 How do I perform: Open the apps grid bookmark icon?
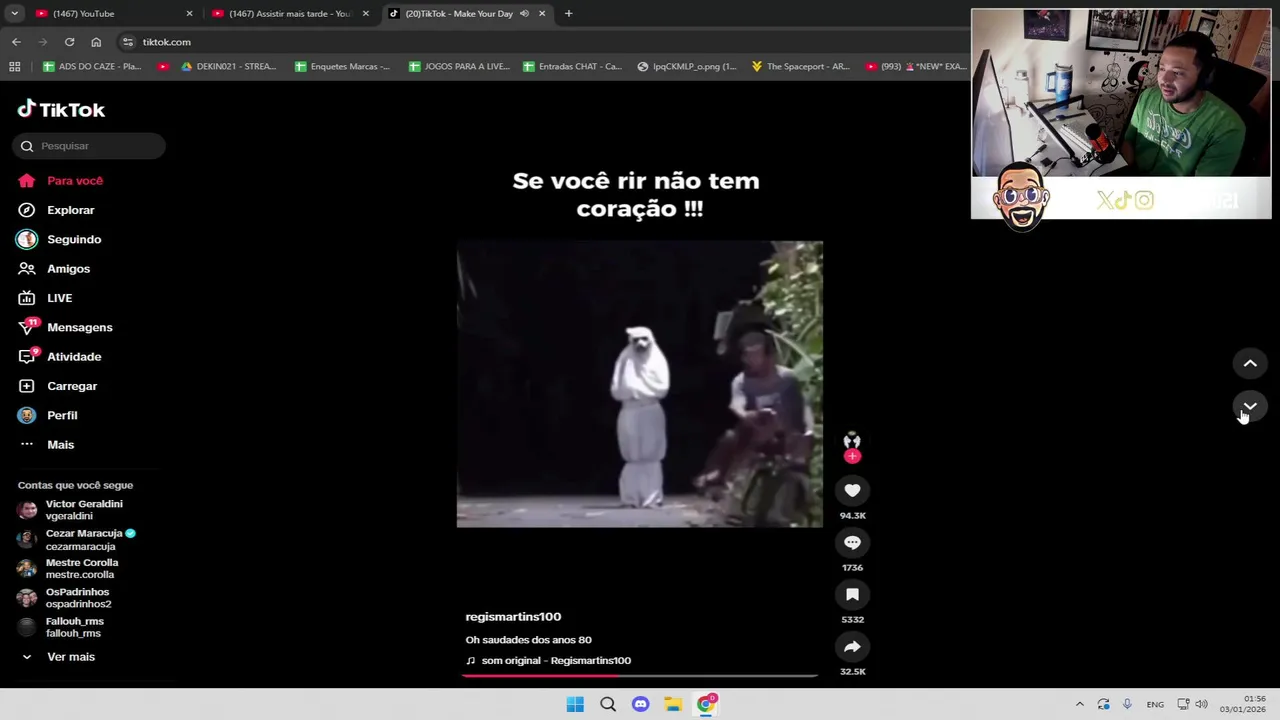click(14, 67)
